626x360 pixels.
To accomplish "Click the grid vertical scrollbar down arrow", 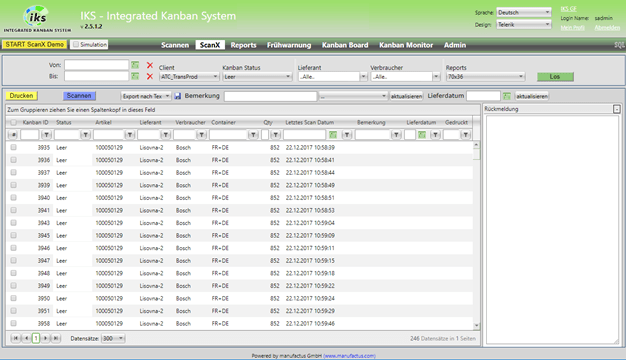I will coord(476,326).
